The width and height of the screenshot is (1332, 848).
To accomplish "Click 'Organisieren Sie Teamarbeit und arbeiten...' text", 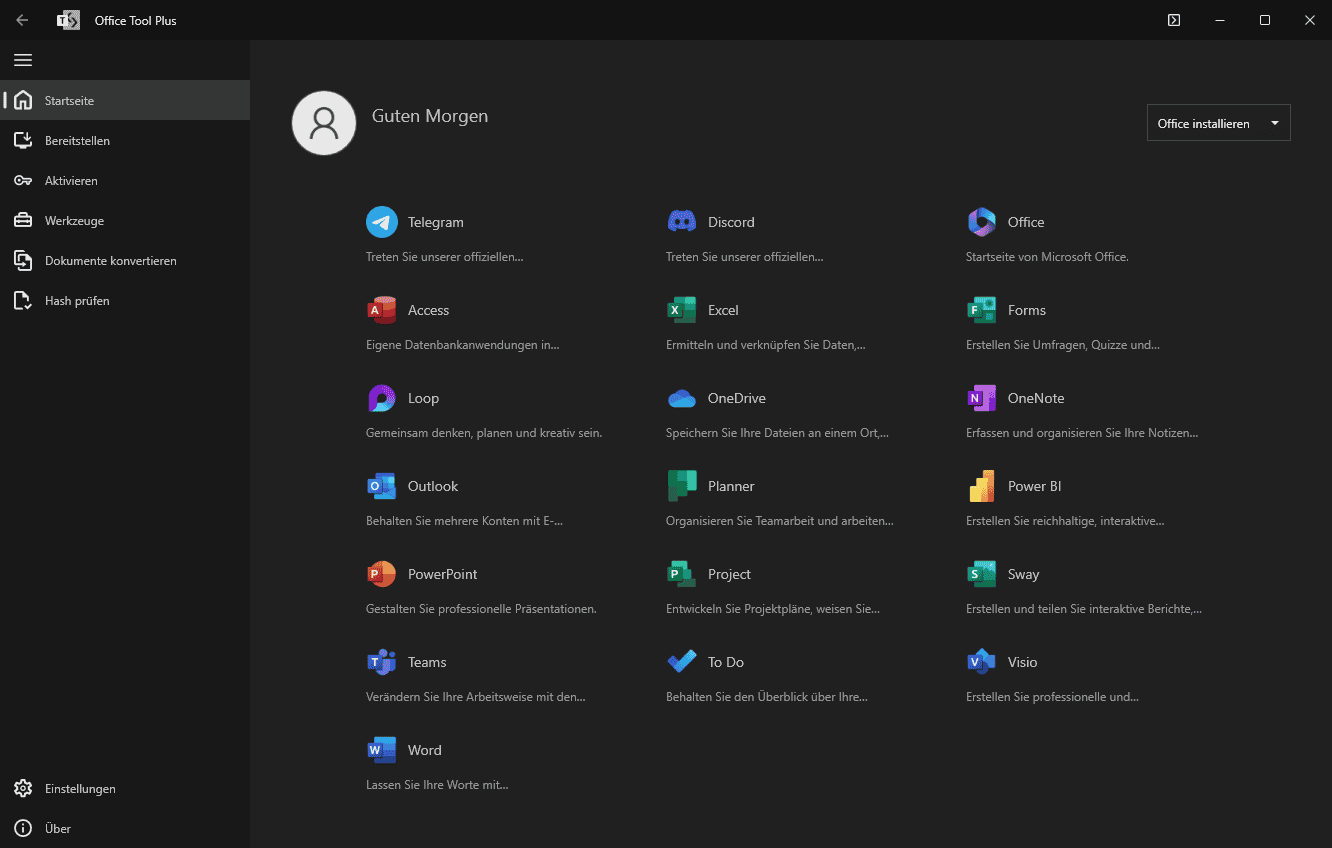I will click(x=780, y=521).
